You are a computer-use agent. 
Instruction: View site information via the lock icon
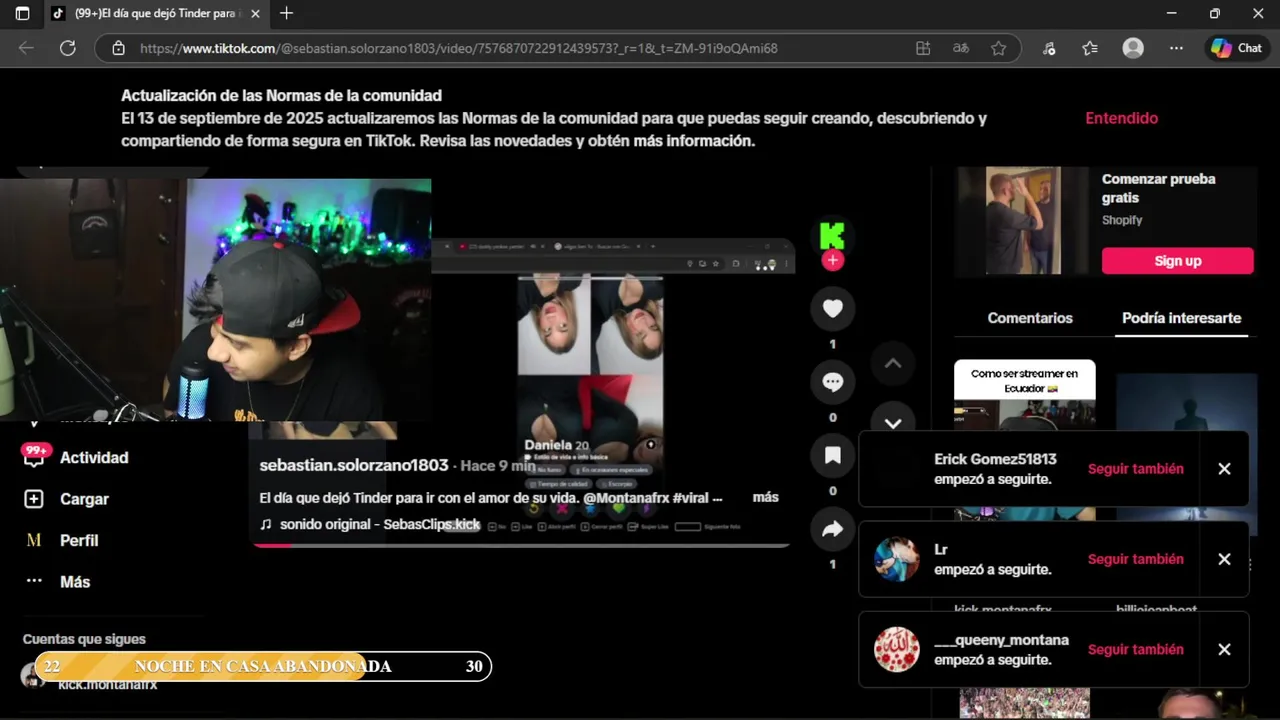tap(118, 48)
